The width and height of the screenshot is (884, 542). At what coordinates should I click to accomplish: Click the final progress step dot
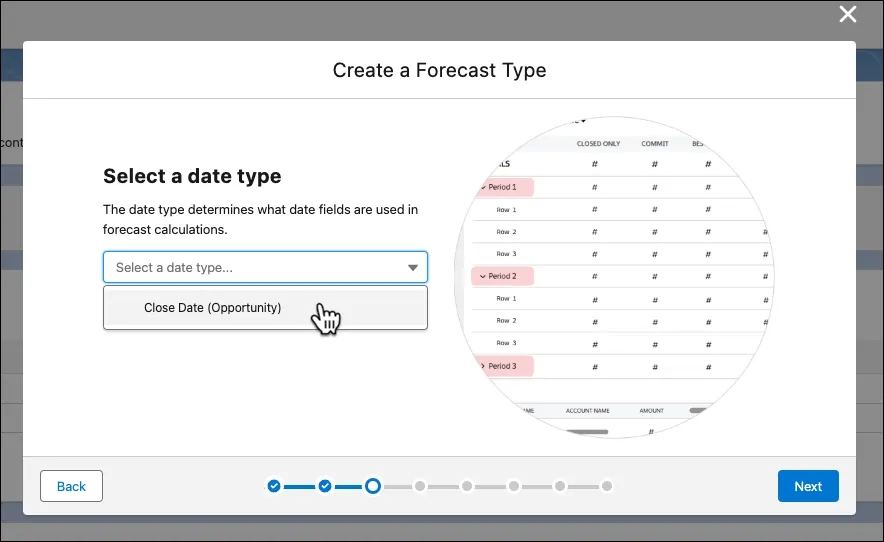pyautogui.click(x=607, y=486)
